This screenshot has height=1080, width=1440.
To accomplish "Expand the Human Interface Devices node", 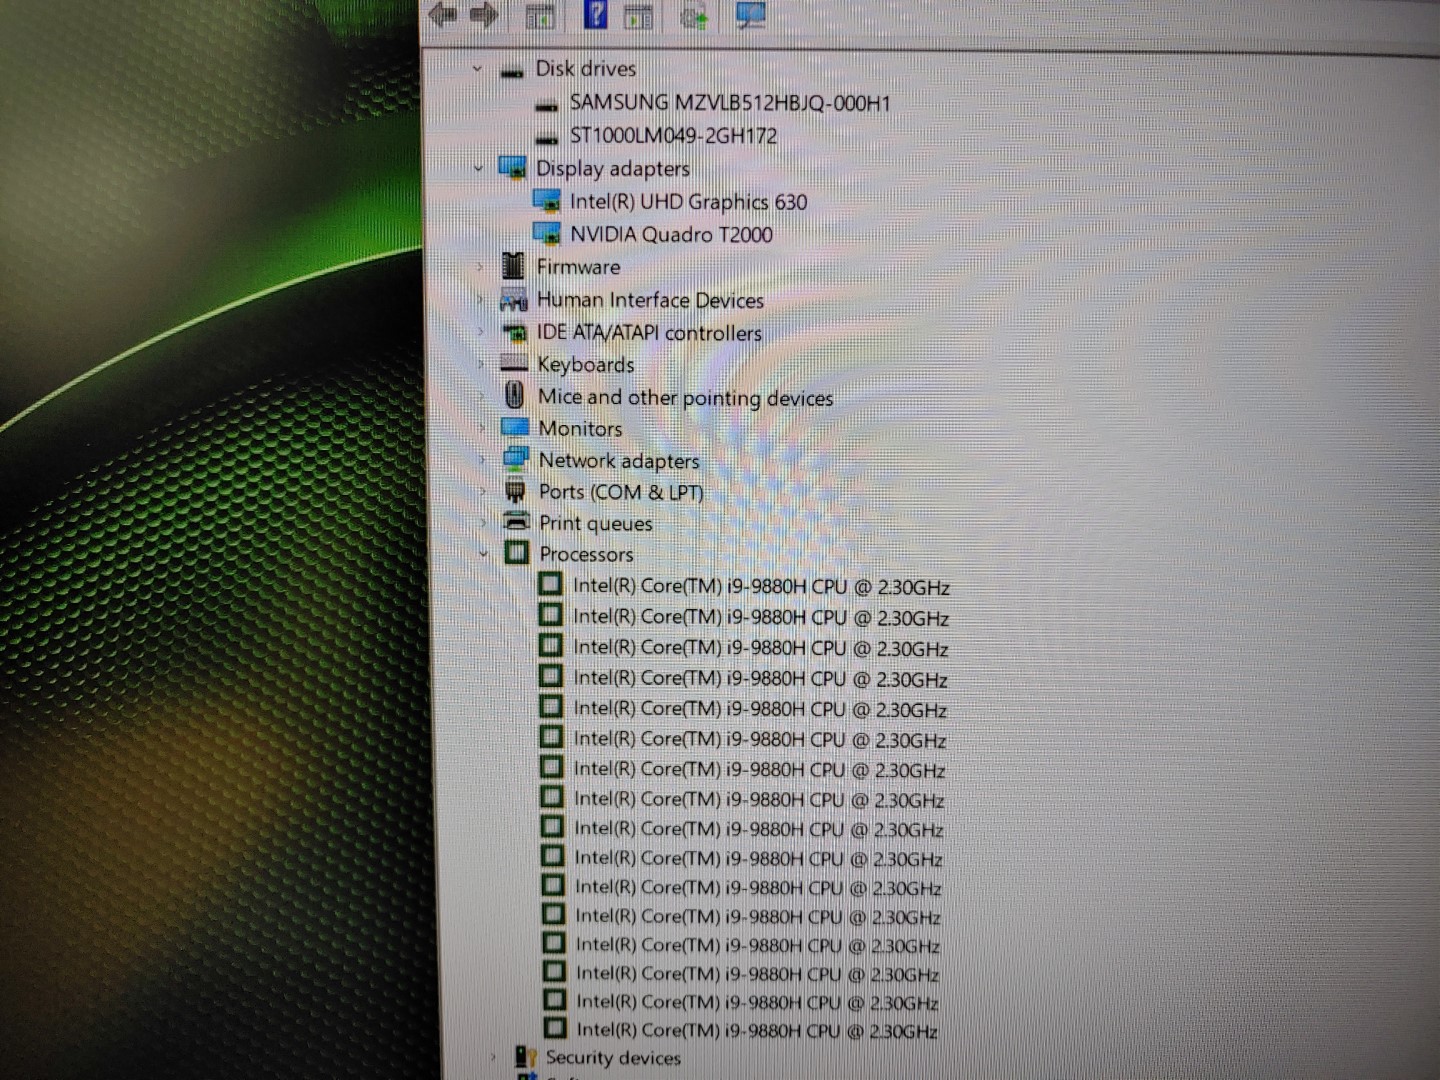I will click(480, 299).
